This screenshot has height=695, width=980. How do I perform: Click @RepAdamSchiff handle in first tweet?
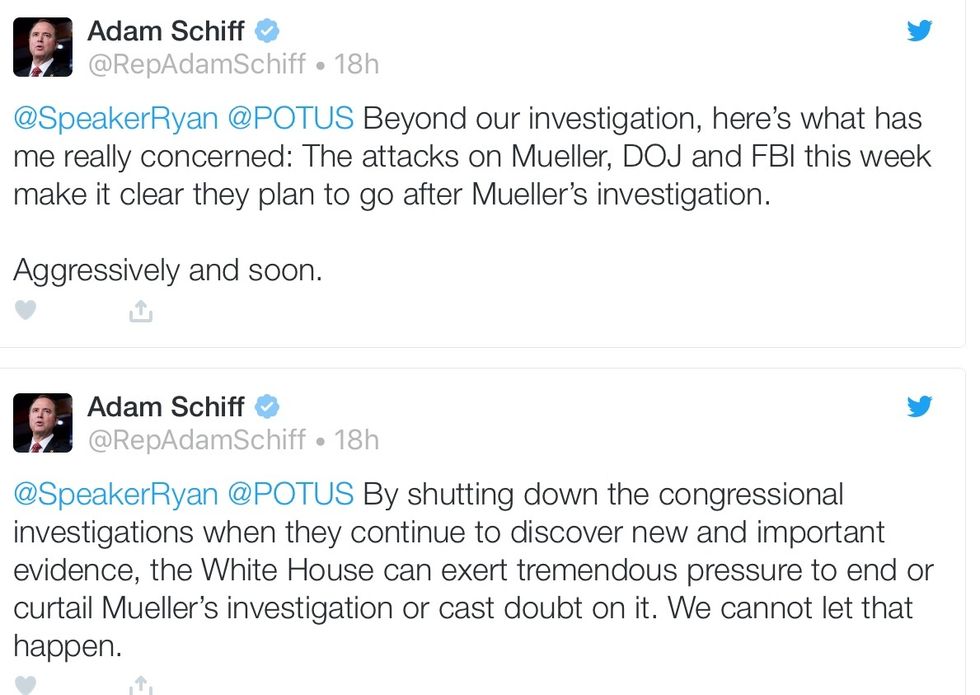click(197, 64)
